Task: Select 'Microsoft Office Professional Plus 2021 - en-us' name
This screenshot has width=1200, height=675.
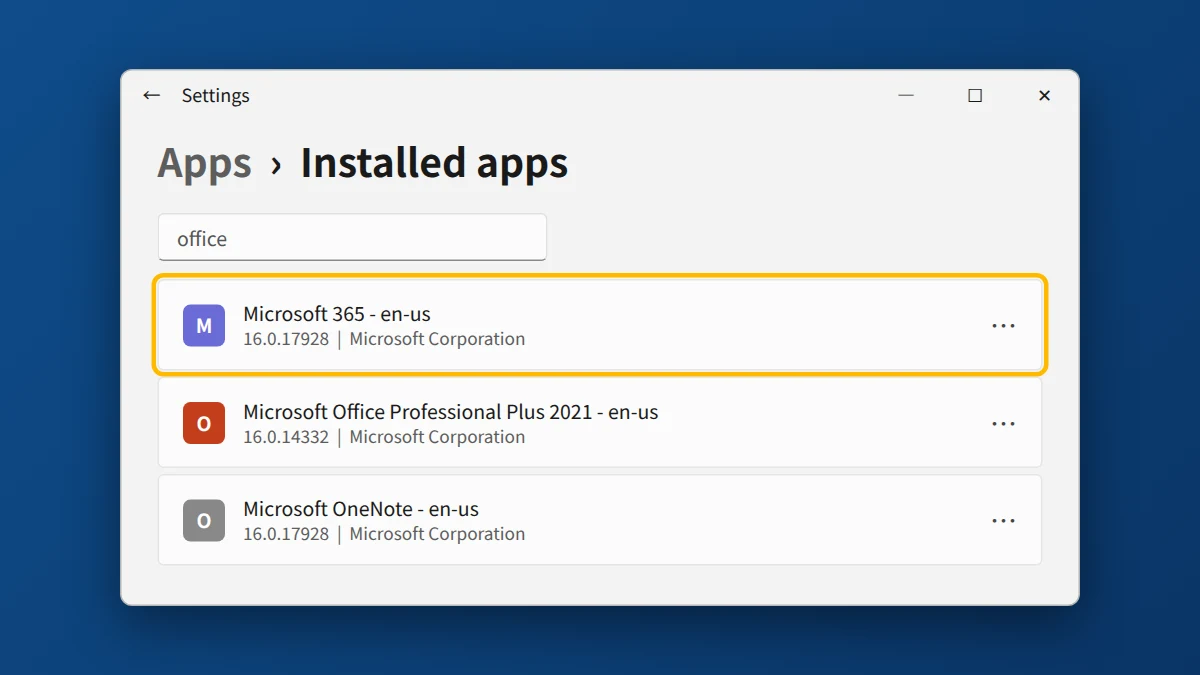Action: (x=451, y=412)
